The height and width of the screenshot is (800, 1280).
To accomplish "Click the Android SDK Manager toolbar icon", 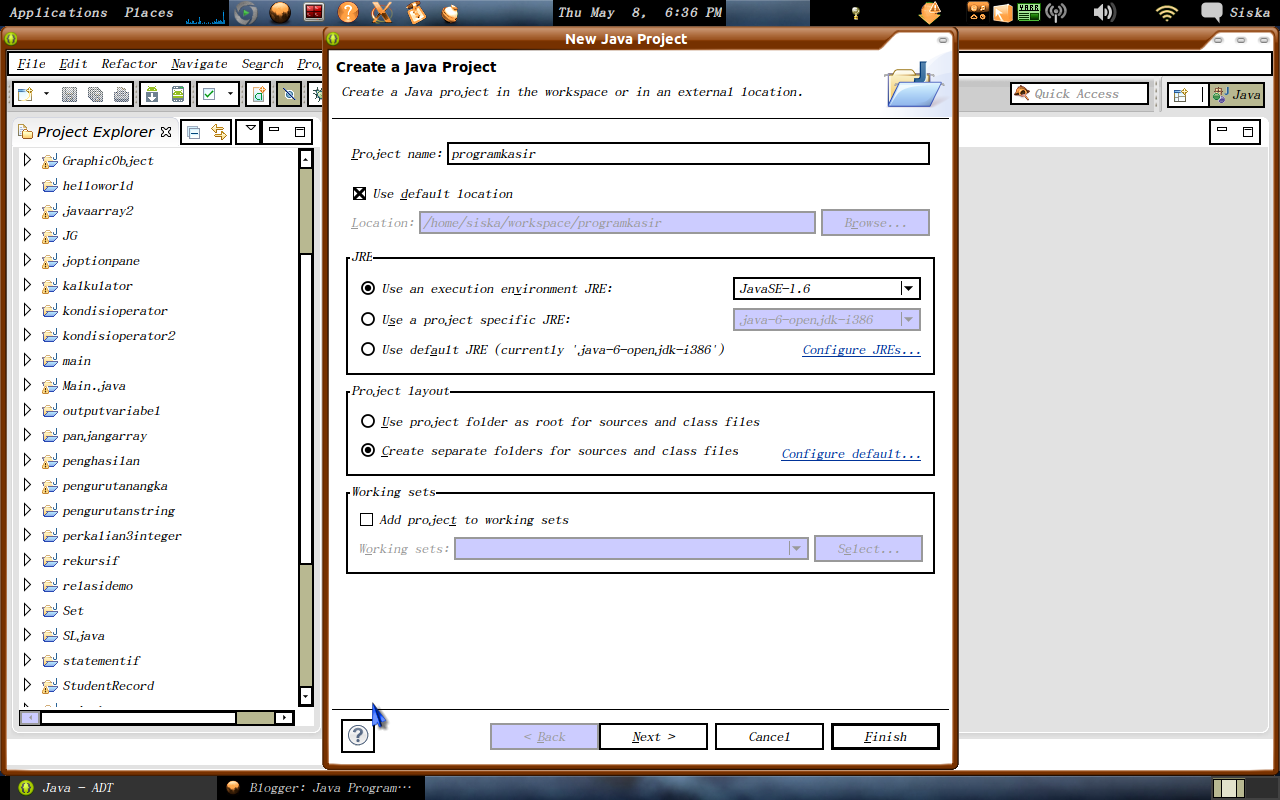I will point(152,93).
